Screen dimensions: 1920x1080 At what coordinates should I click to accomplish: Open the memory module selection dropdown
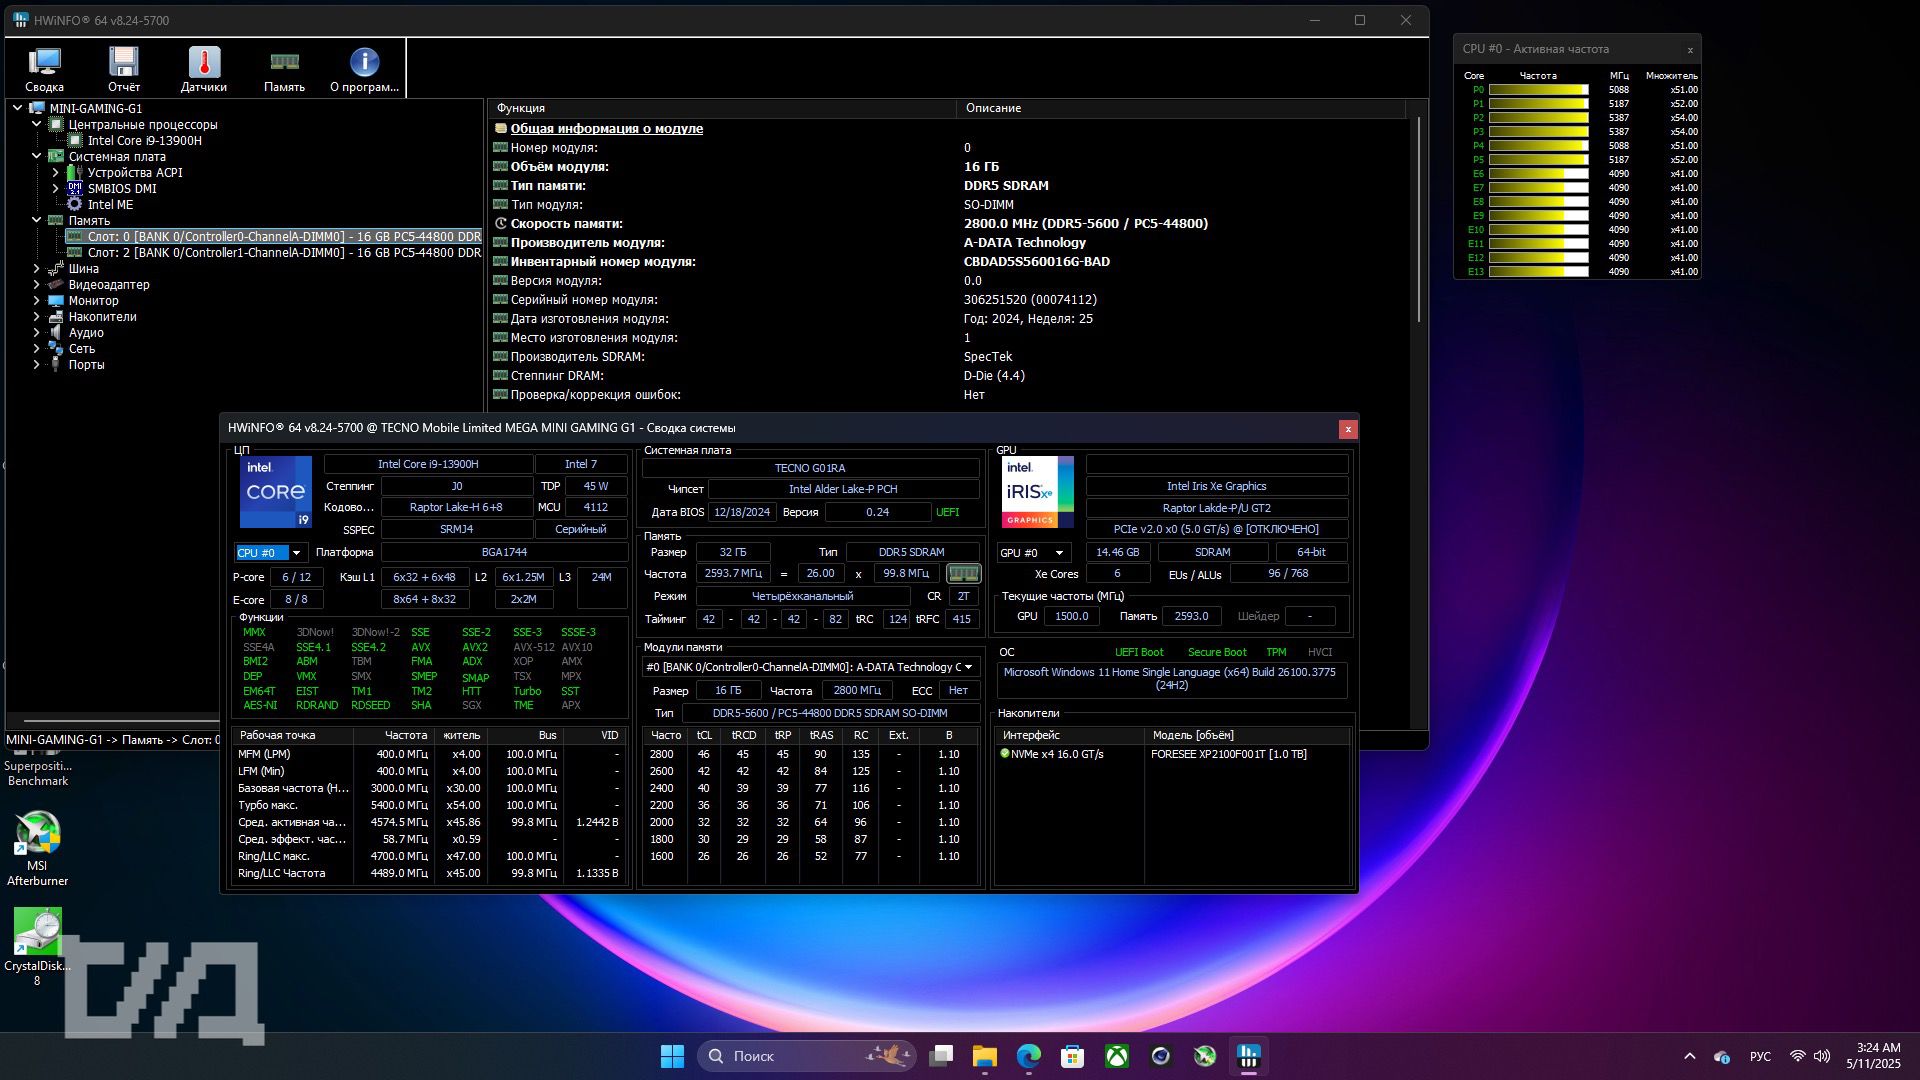[810, 667]
